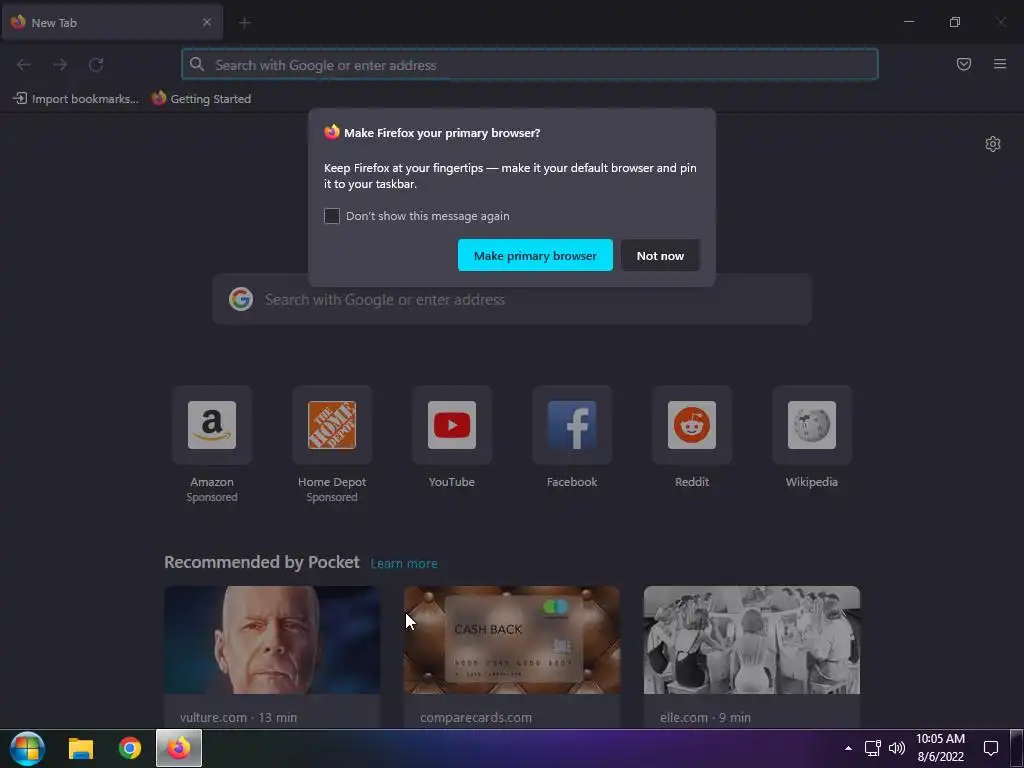
Task: Open File Explorer from taskbar
Action: [81, 748]
